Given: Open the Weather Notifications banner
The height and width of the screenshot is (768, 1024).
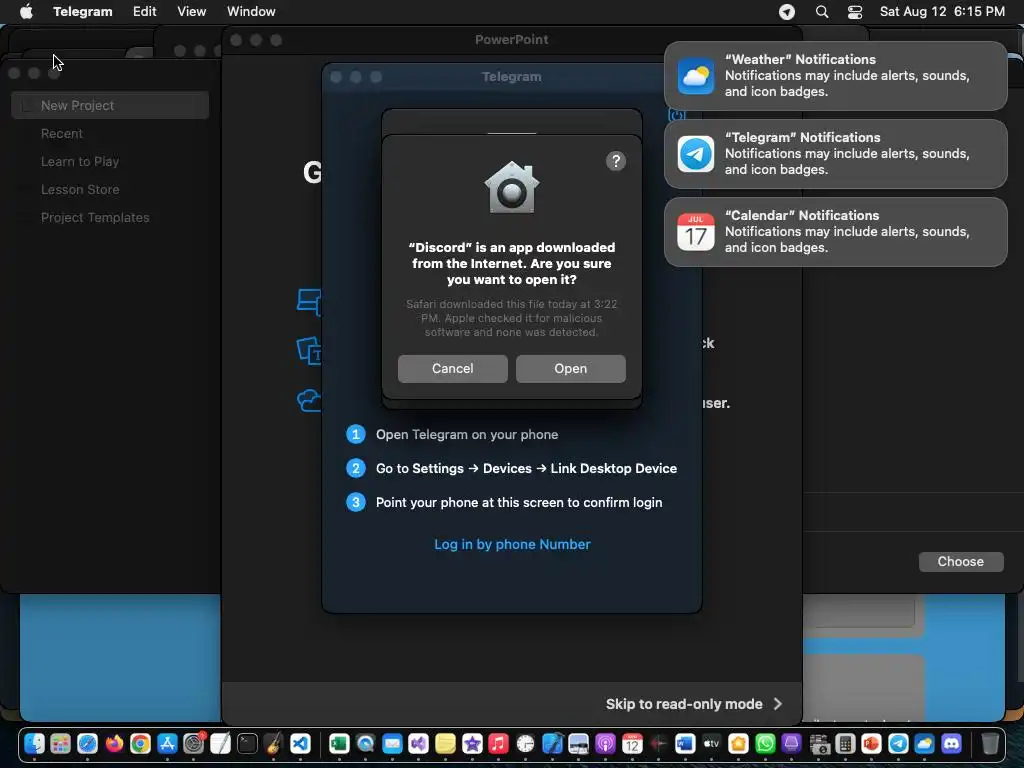Looking at the screenshot, I should tap(835, 76).
